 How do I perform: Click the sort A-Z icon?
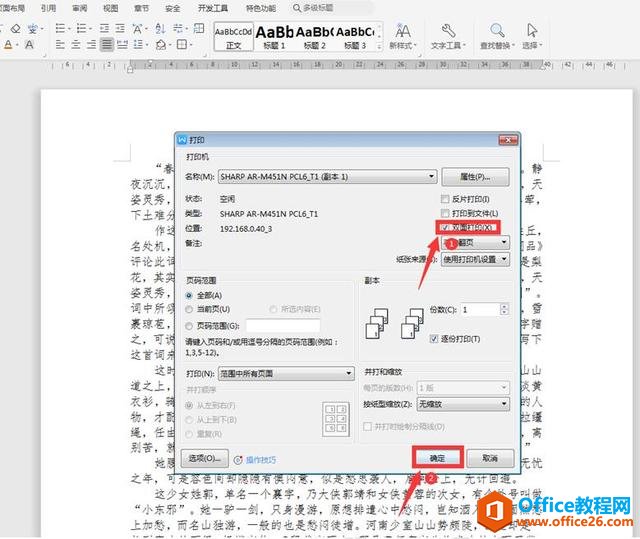(x=160, y=28)
